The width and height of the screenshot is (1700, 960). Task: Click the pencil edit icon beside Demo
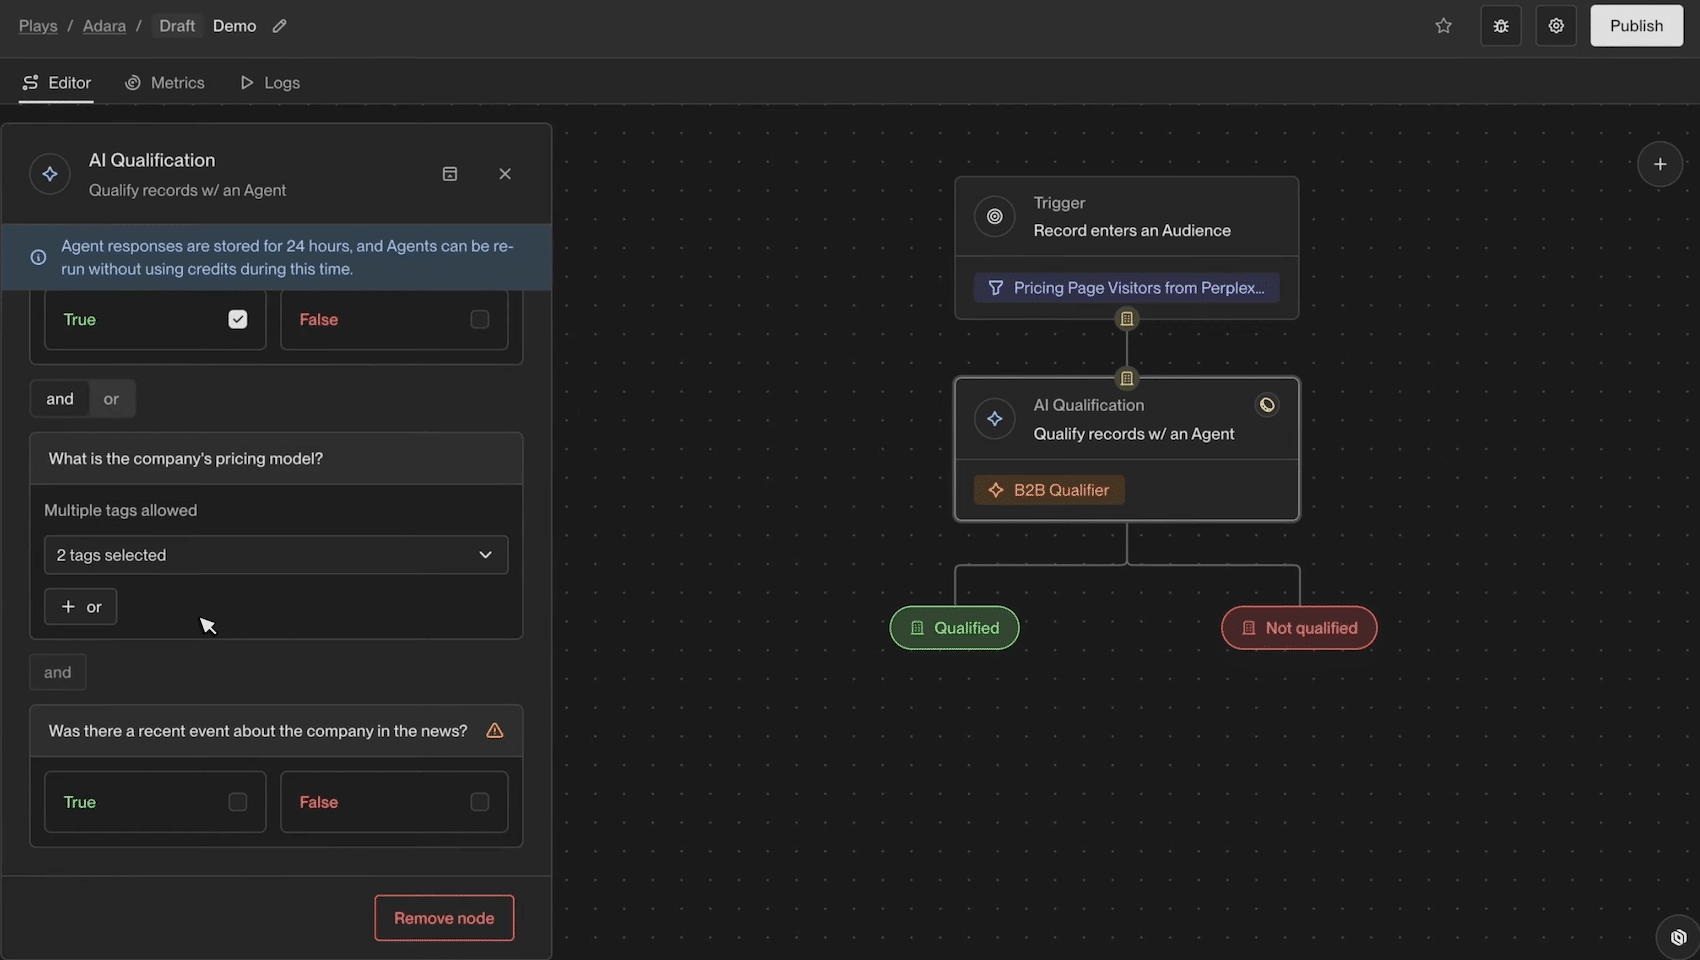(280, 26)
